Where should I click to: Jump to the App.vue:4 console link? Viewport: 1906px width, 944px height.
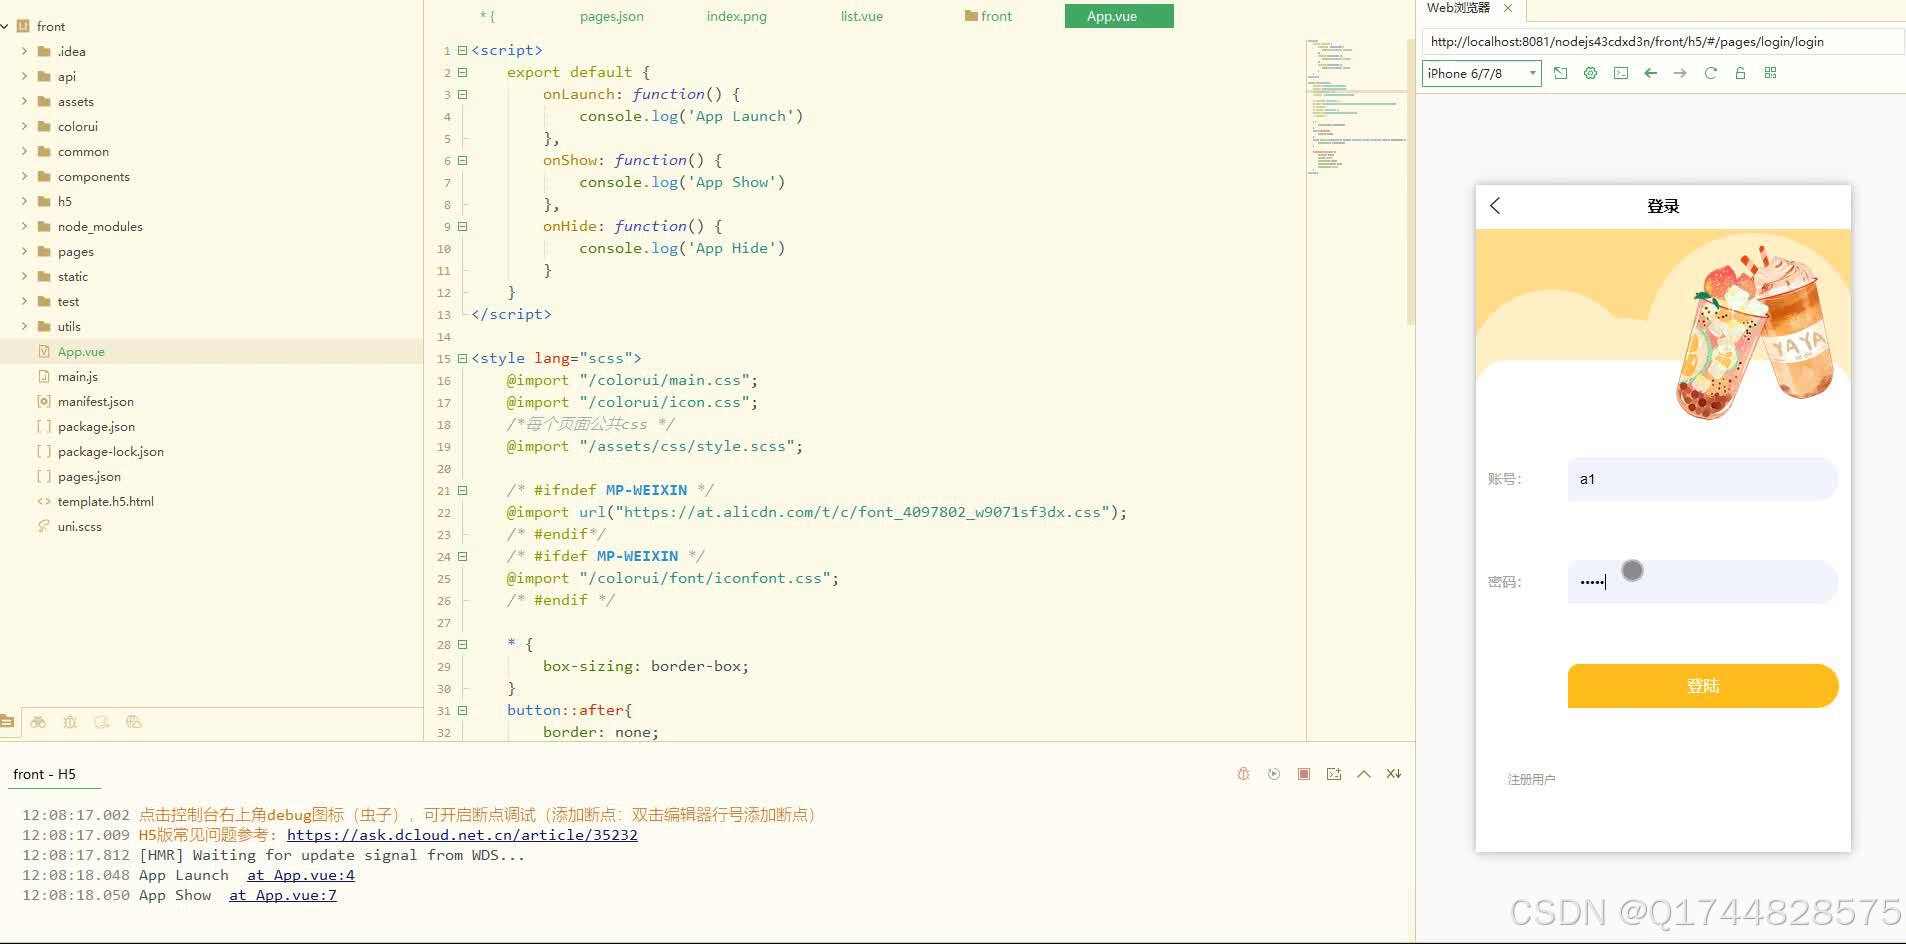pyautogui.click(x=301, y=875)
